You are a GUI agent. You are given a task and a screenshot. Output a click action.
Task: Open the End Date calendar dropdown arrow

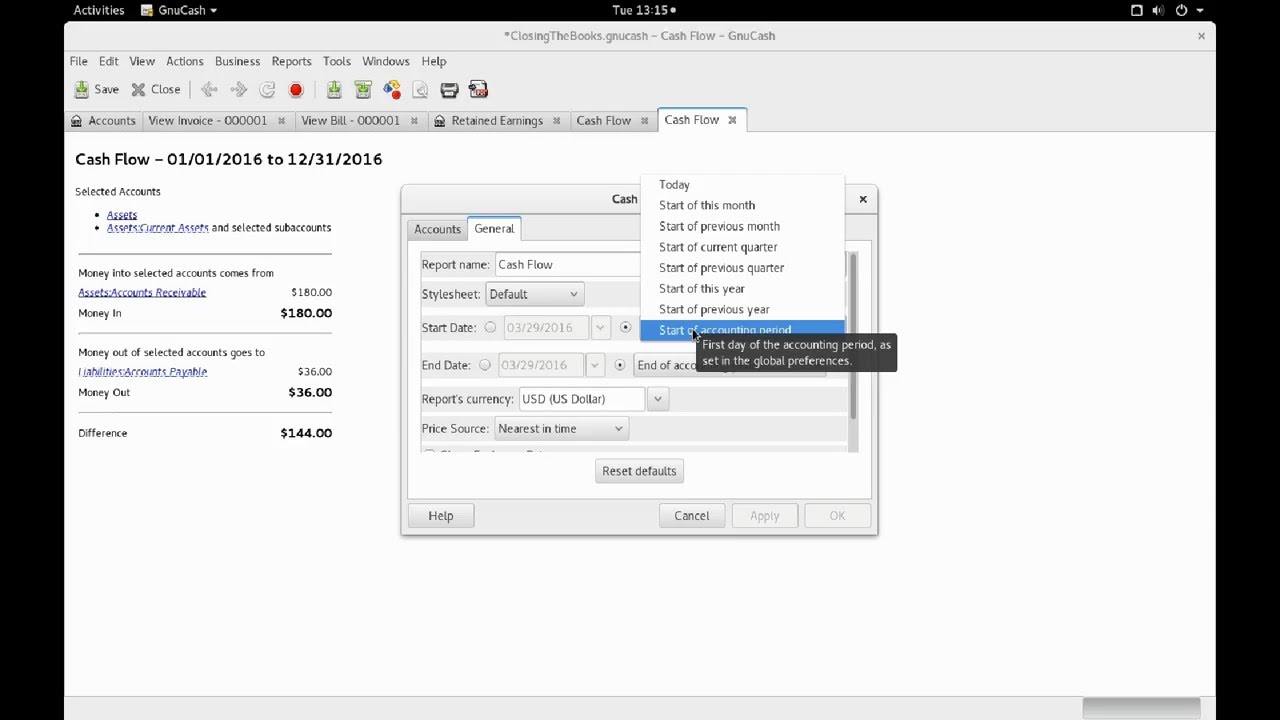click(595, 365)
